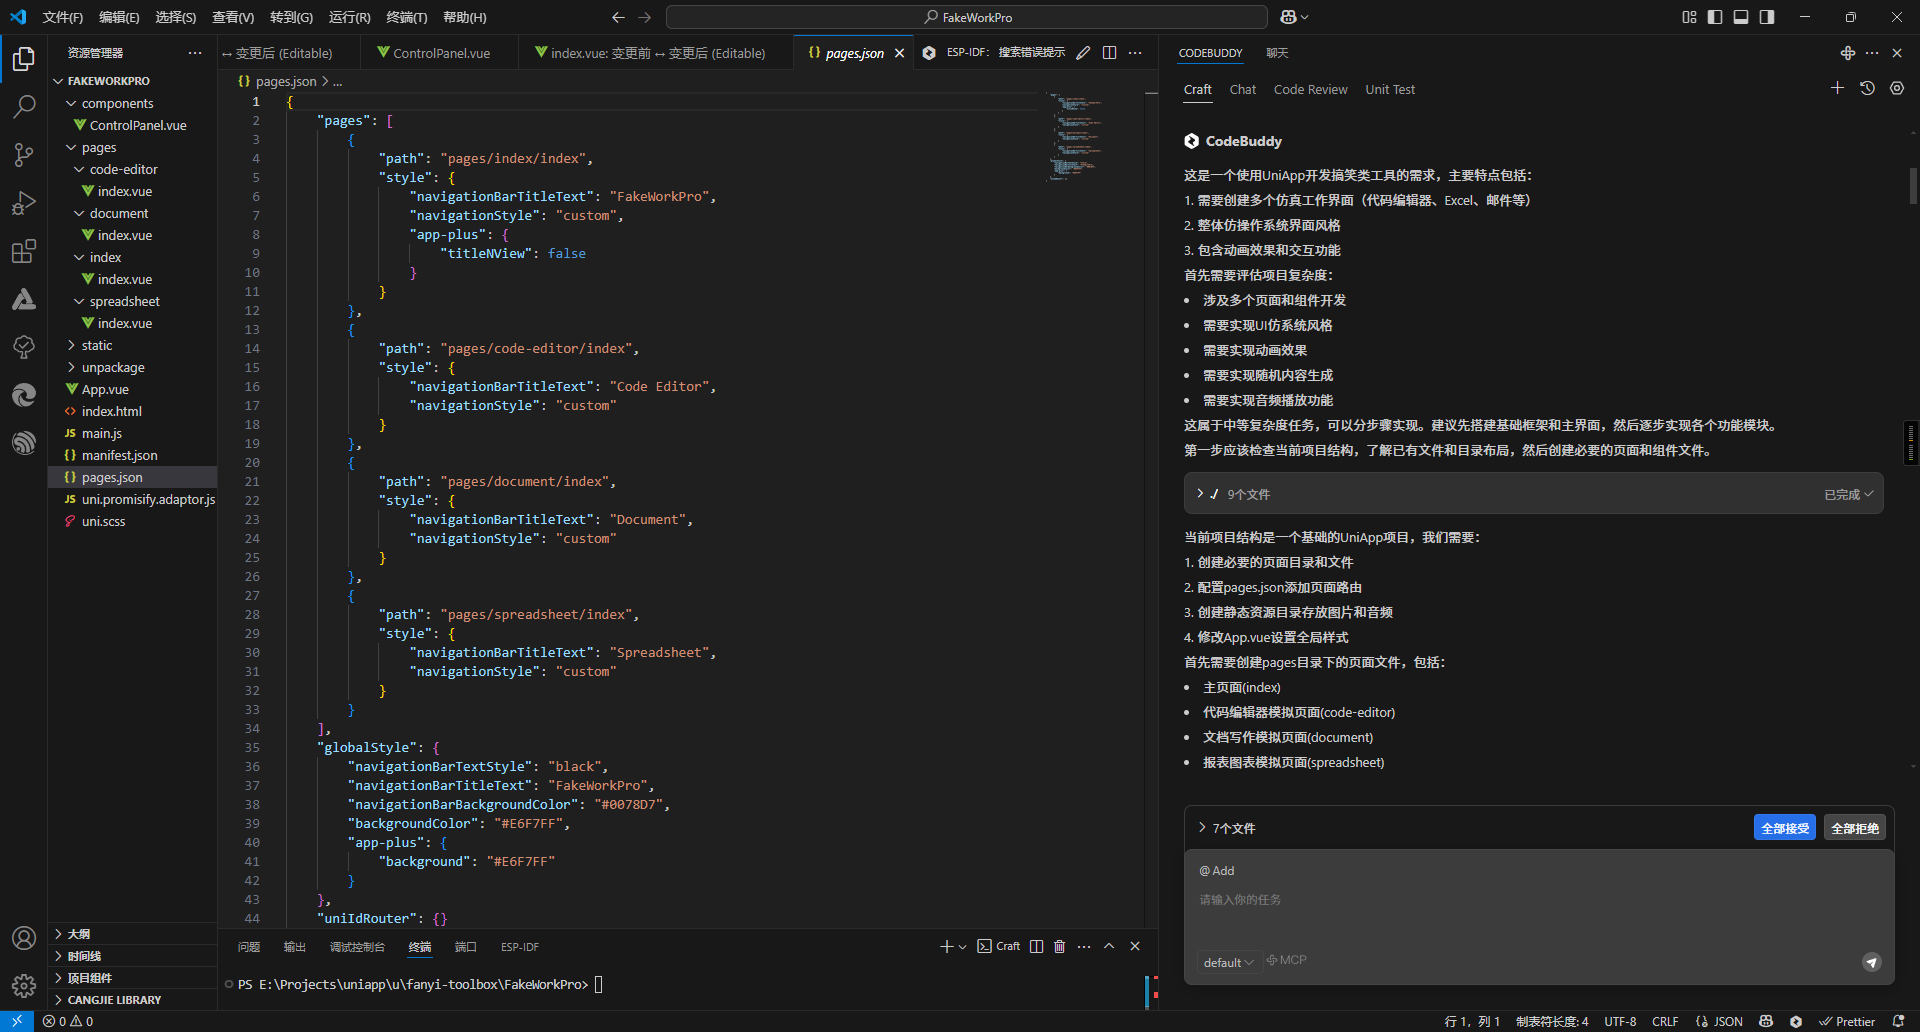Maximize the terminal panel with the chevron

(1109, 946)
